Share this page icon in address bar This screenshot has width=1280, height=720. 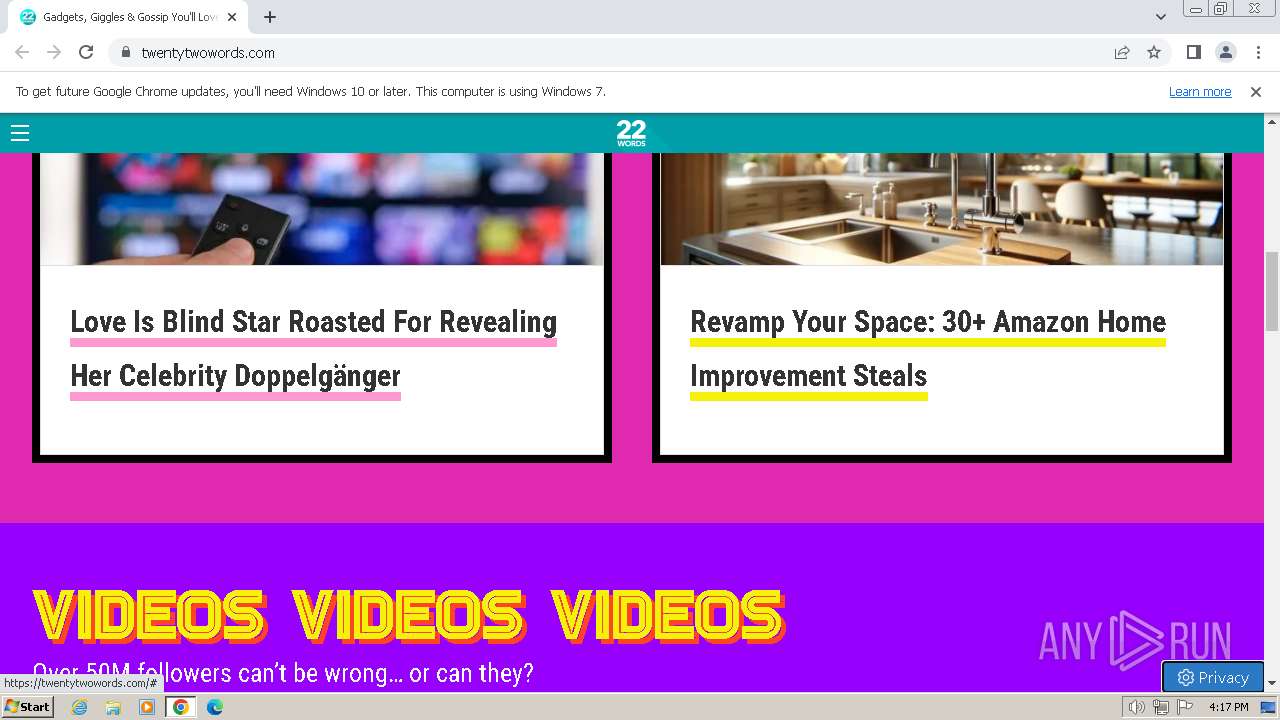[1122, 52]
